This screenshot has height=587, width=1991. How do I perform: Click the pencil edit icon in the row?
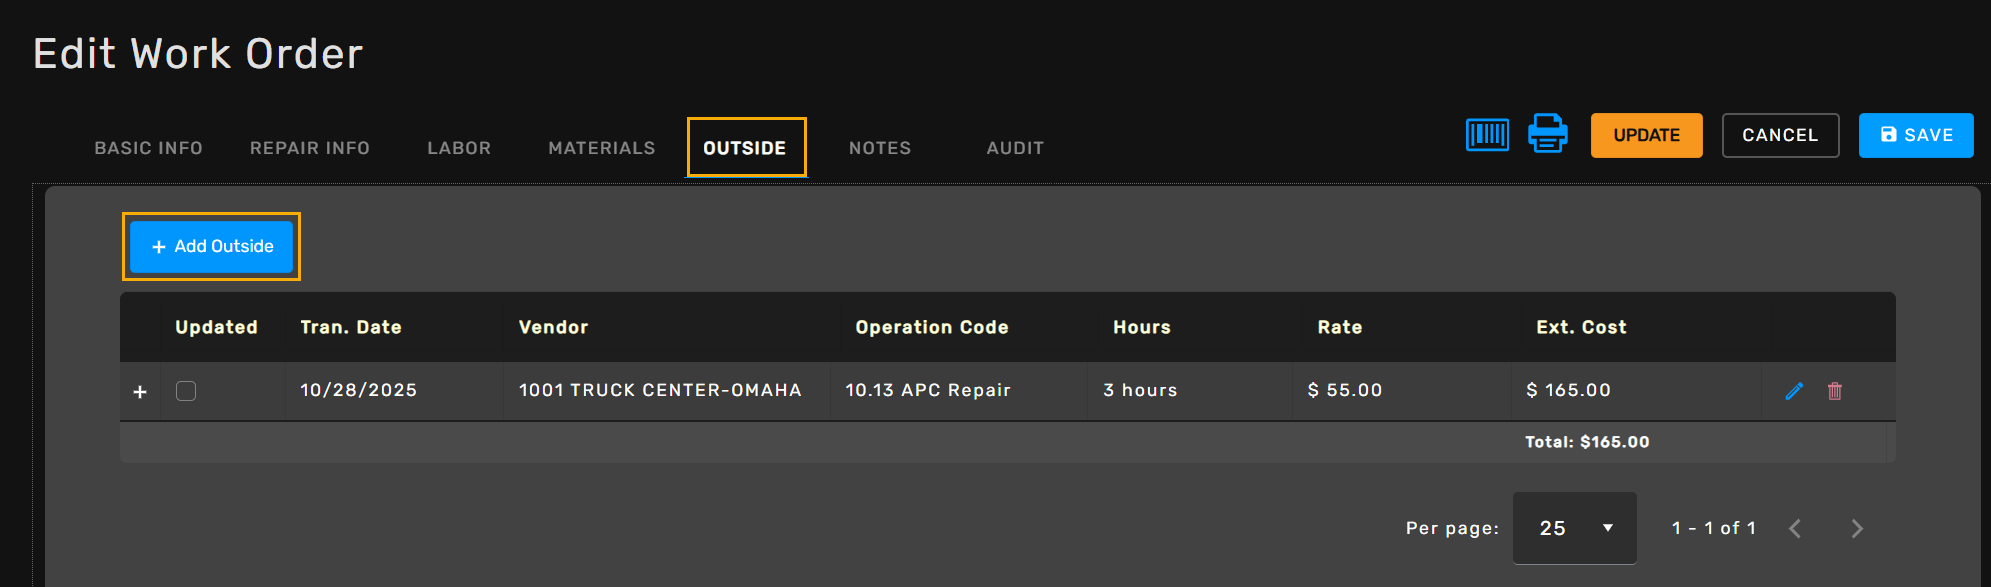(x=1794, y=391)
